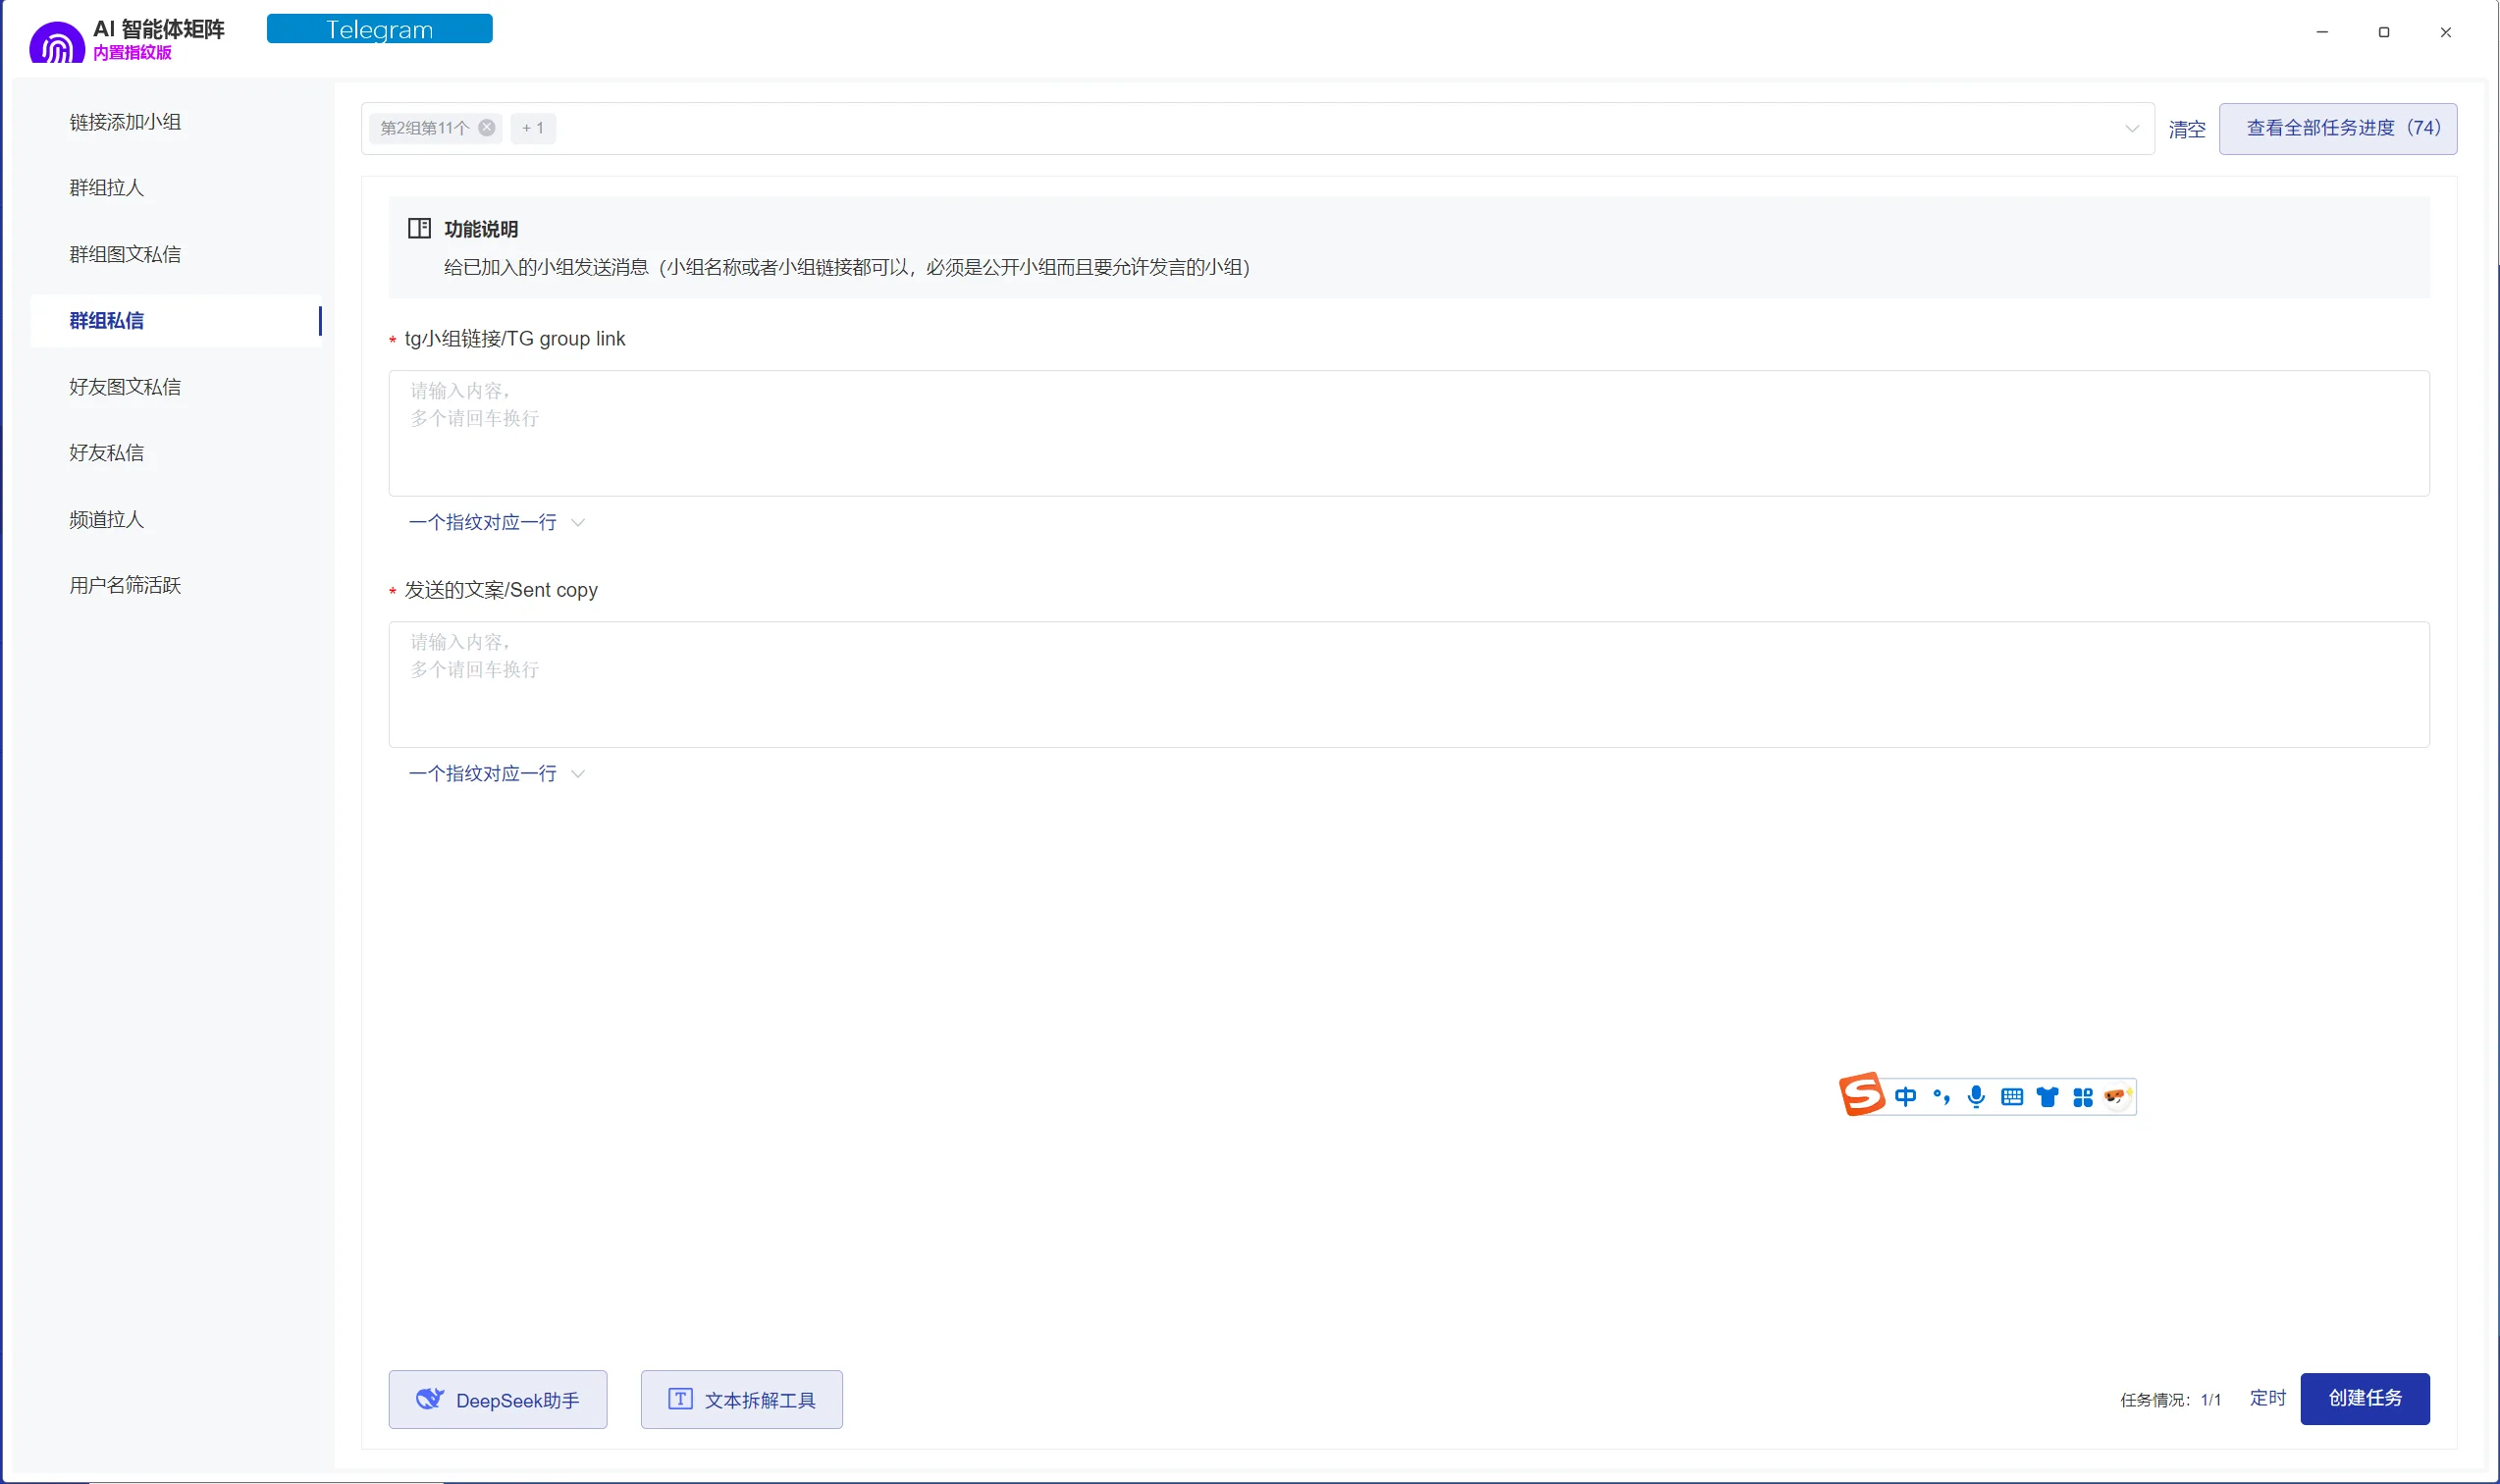This screenshot has width=2500, height=1484.
Task: Toggle Chinese/English input mode 中
Action: point(1906,1097)
